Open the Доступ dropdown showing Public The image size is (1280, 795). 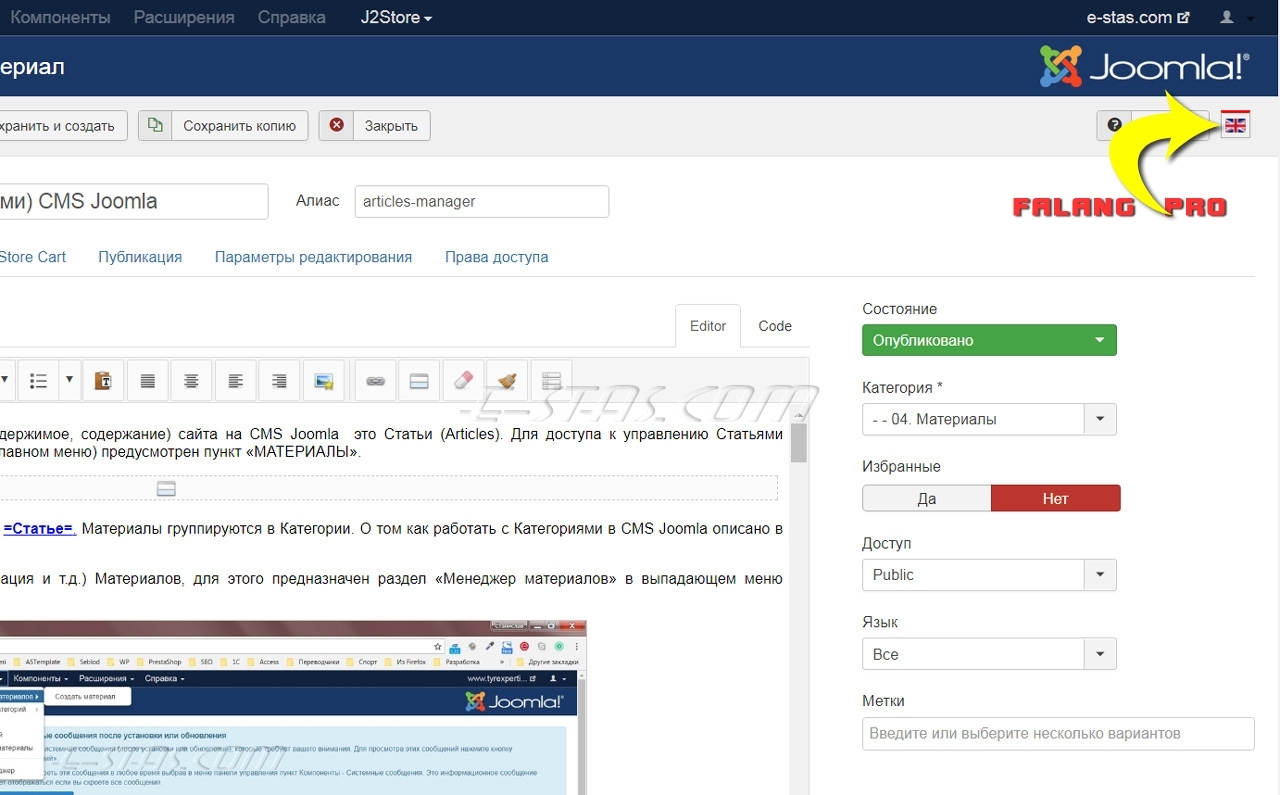989,575
